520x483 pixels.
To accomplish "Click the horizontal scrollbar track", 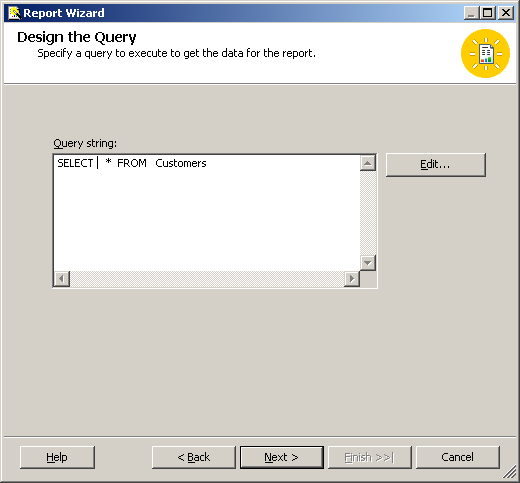I will click(207, 278).
